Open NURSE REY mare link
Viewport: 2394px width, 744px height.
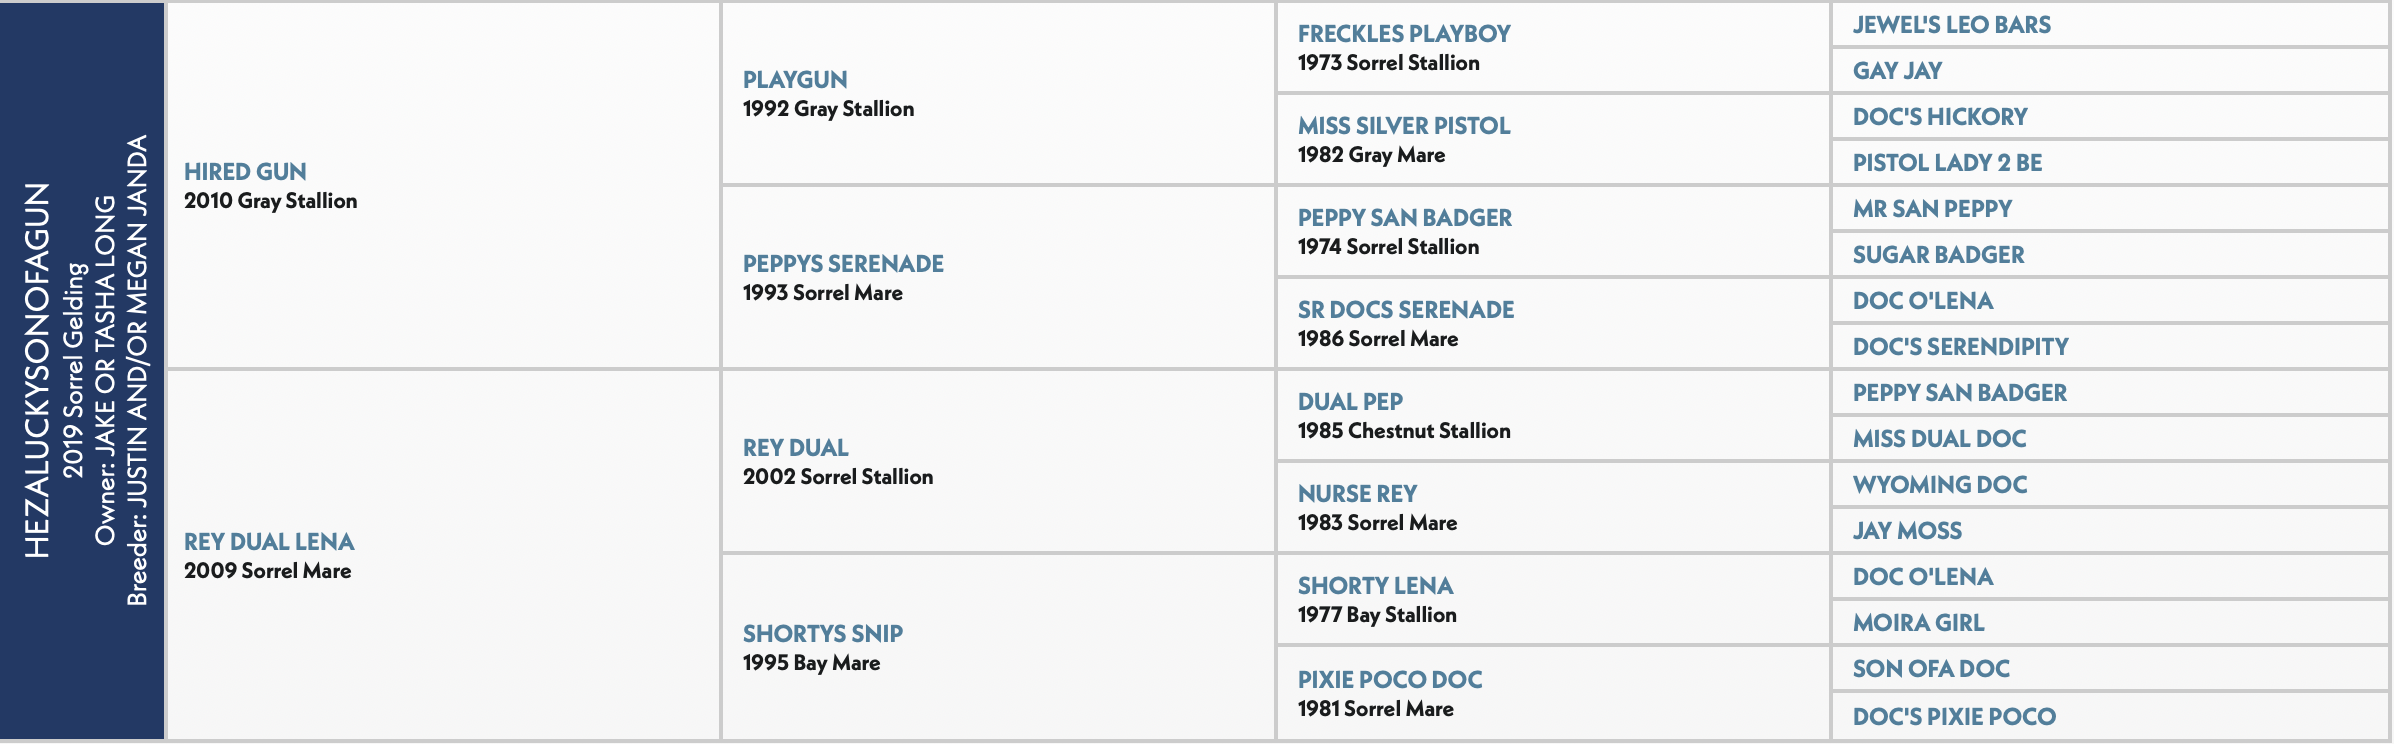coord(1357,494)
